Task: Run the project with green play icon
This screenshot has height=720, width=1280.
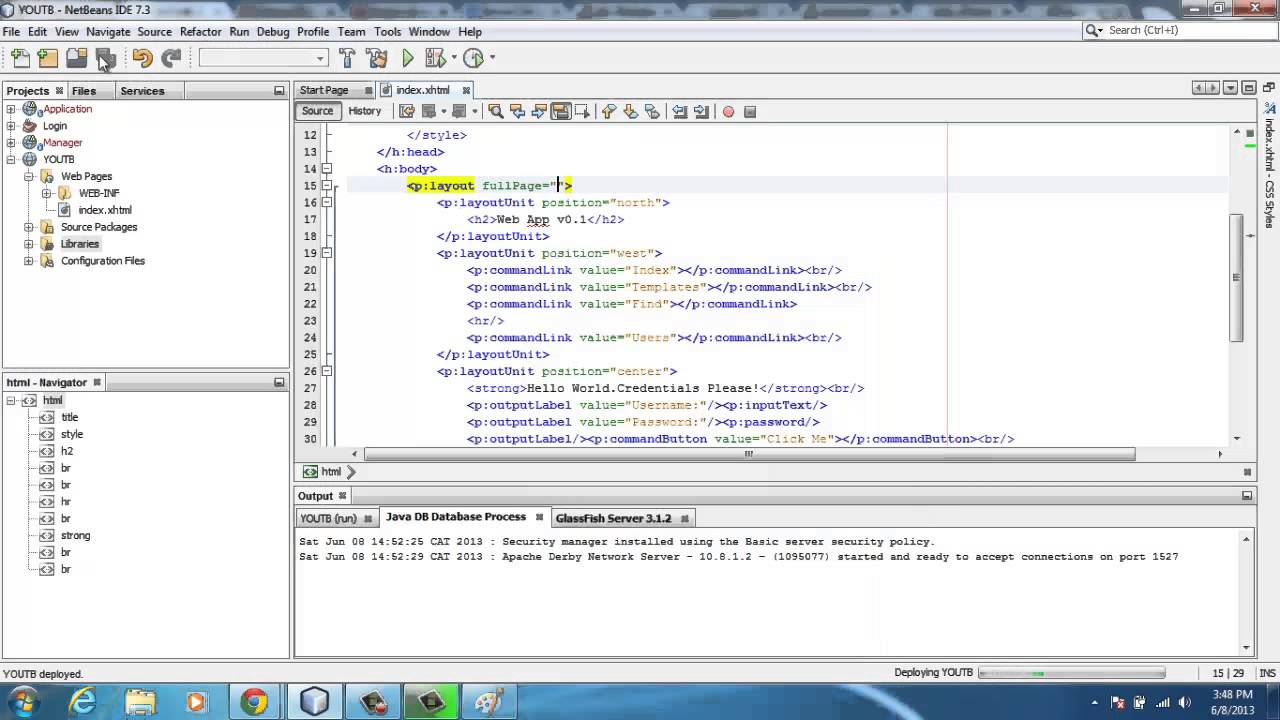Action: coord(408,58)
